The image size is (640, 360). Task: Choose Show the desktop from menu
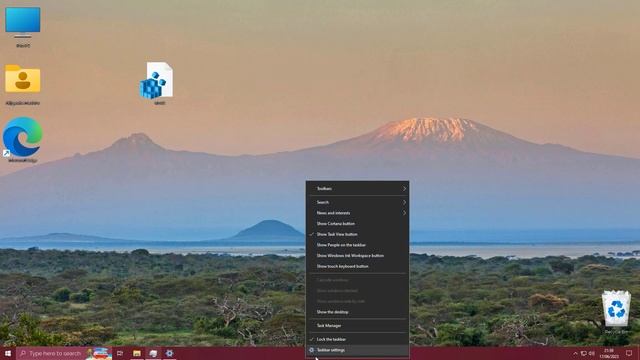pos(357,312)
